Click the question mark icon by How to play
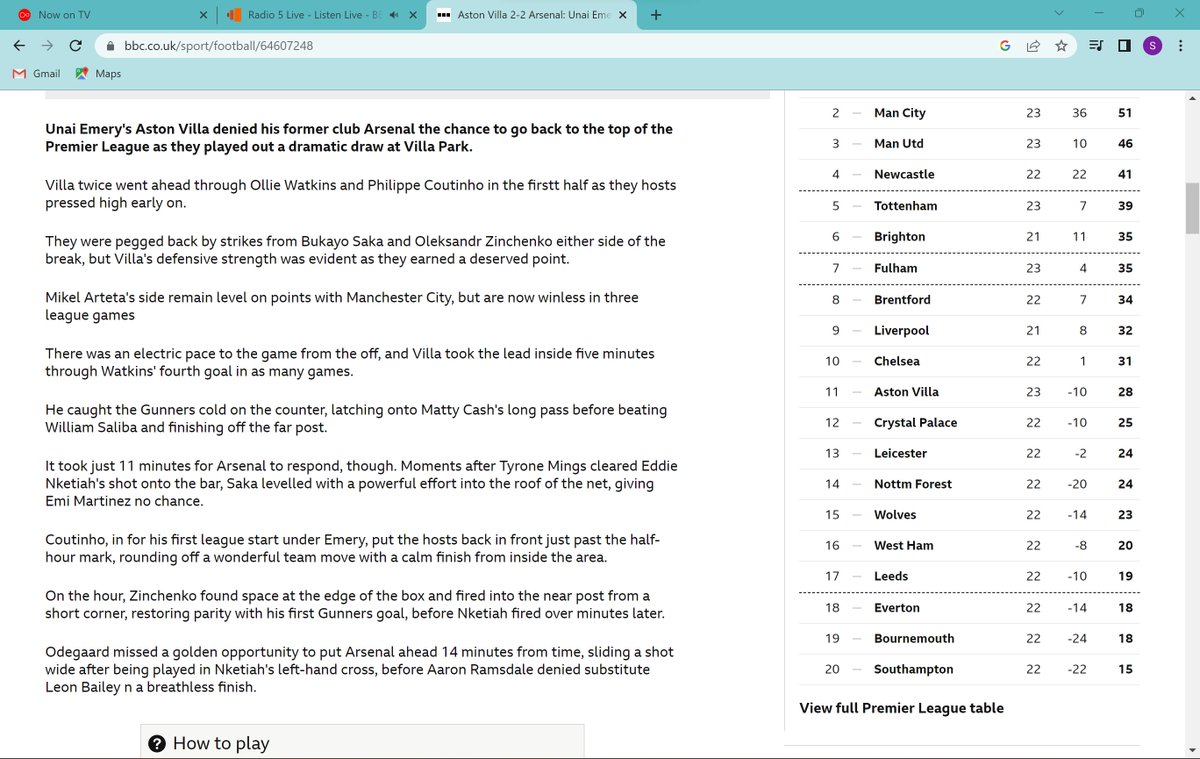 point(157,743)
